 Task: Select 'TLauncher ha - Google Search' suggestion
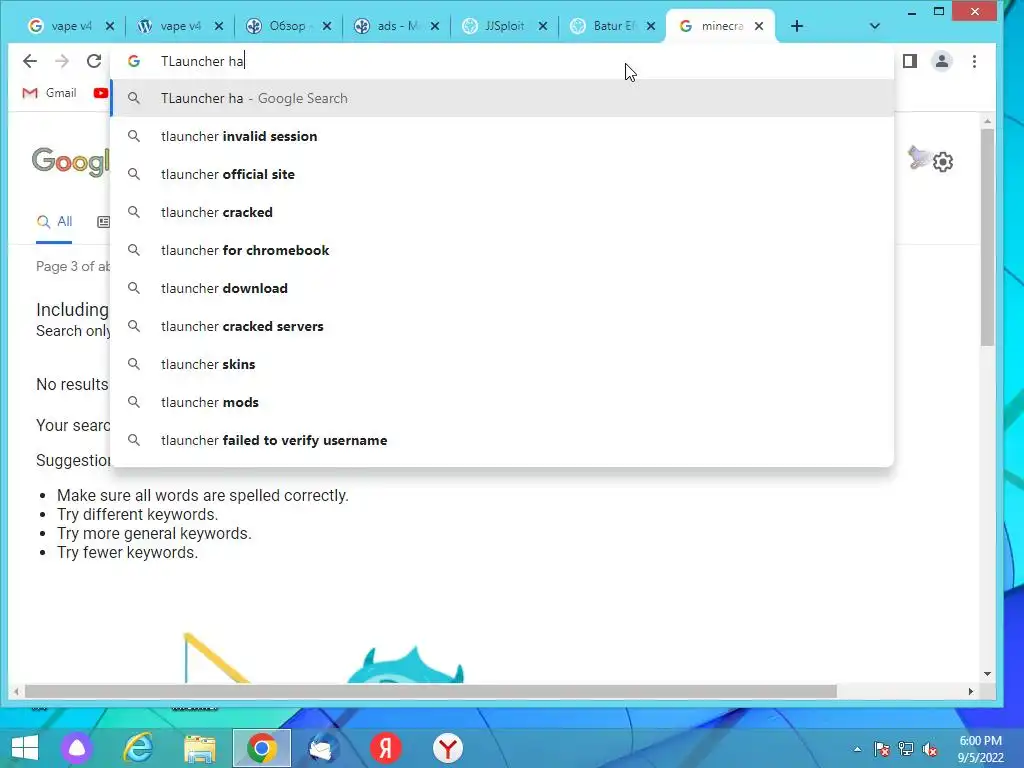(x=503, y=99)
